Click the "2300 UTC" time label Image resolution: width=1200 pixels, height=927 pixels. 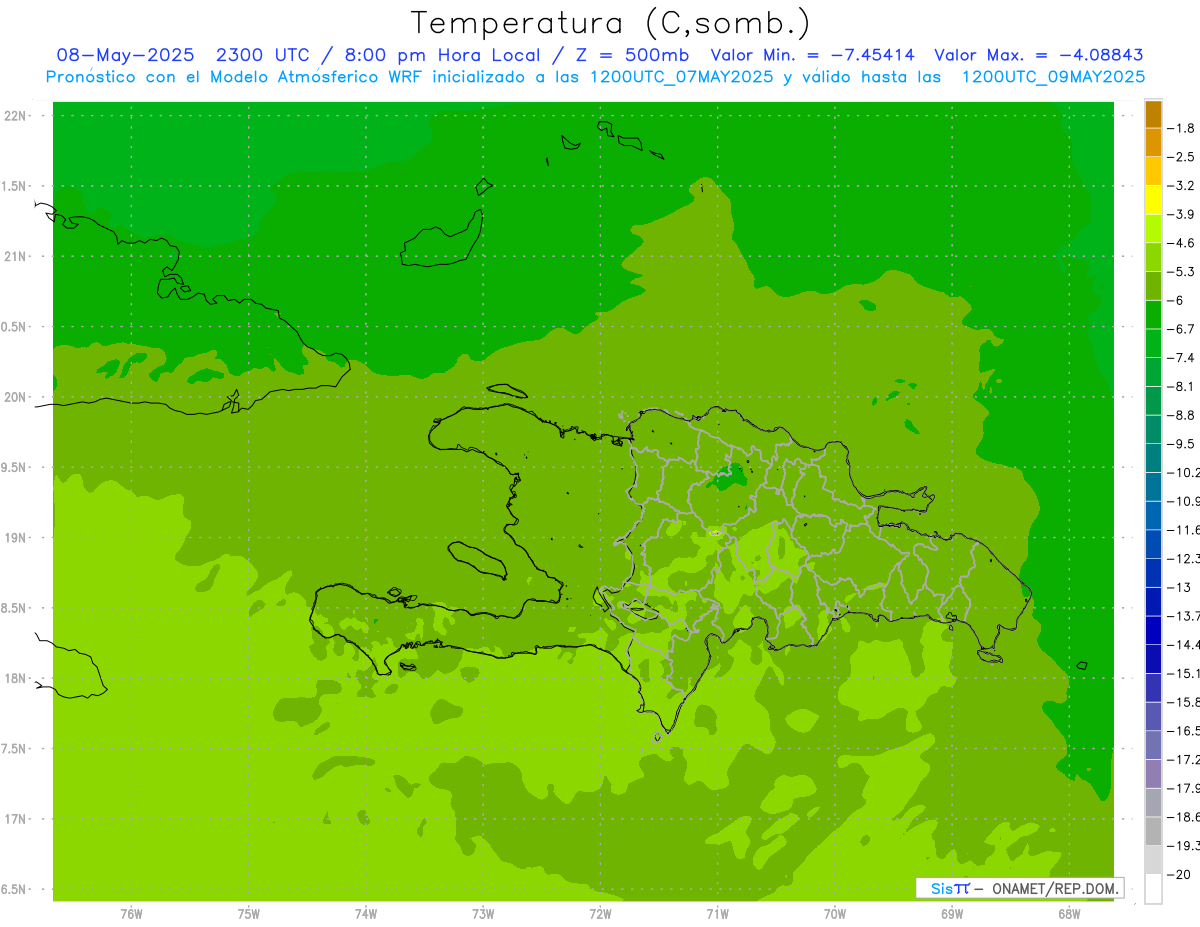click(265, 55)
